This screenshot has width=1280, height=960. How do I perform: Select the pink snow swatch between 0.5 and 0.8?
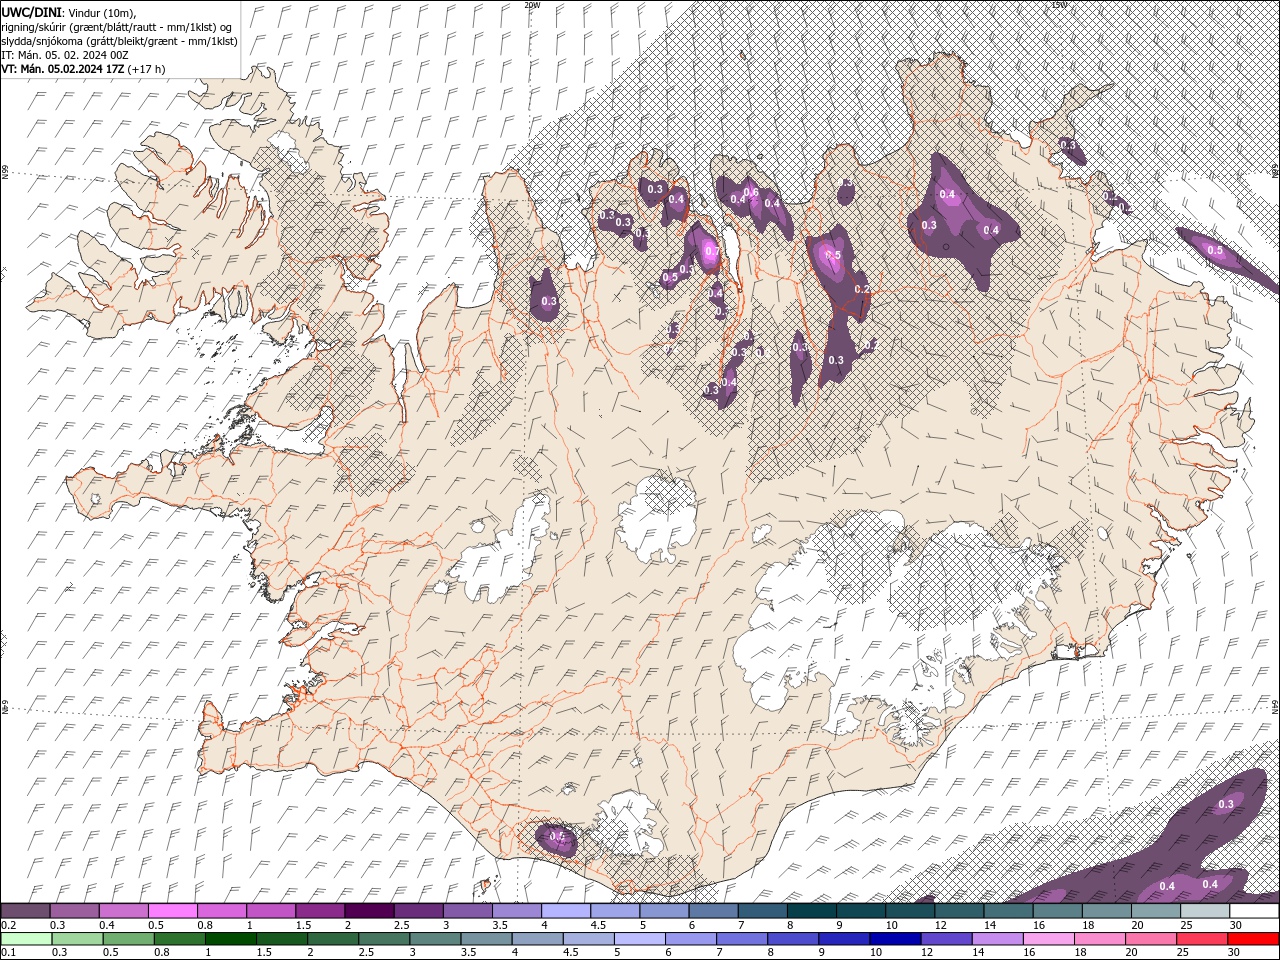pyautogui.click(x=173, y=911)
